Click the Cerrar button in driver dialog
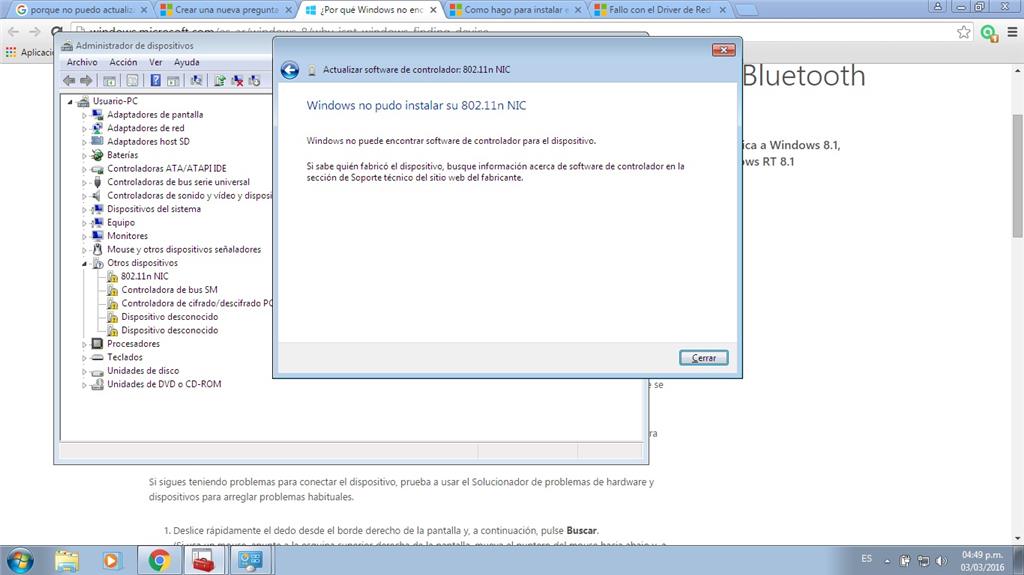This screenshot has height=575, width=1024. 703,357
